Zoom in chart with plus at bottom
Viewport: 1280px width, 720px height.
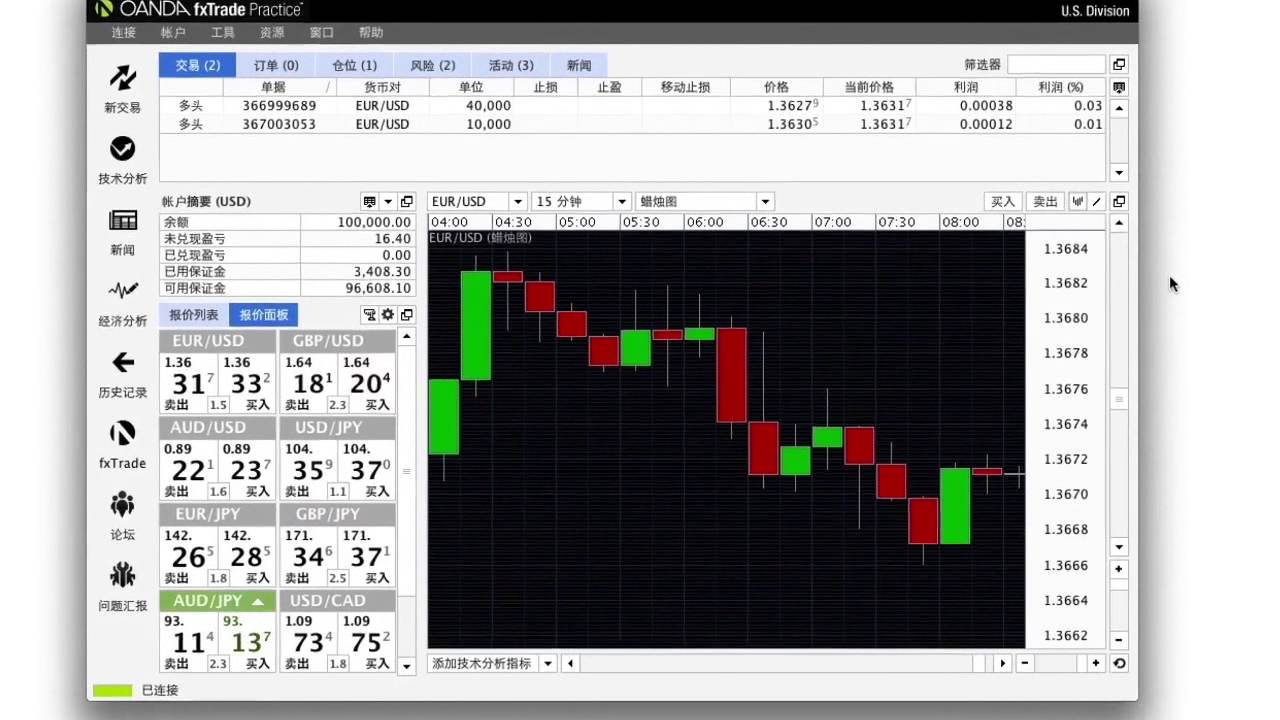[1096, 663]
